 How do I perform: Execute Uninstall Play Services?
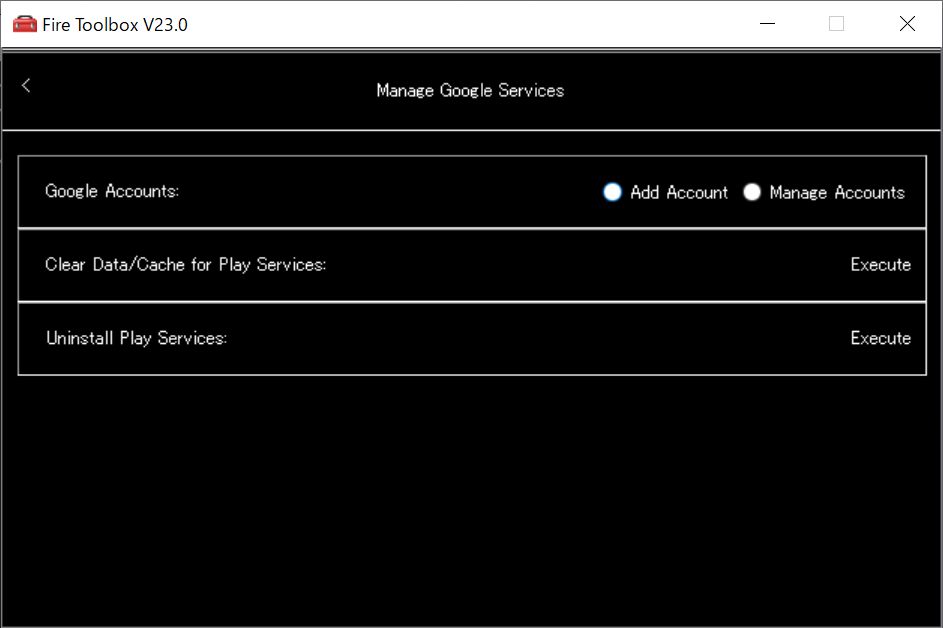pyautogui.click(x=880, y=338)
